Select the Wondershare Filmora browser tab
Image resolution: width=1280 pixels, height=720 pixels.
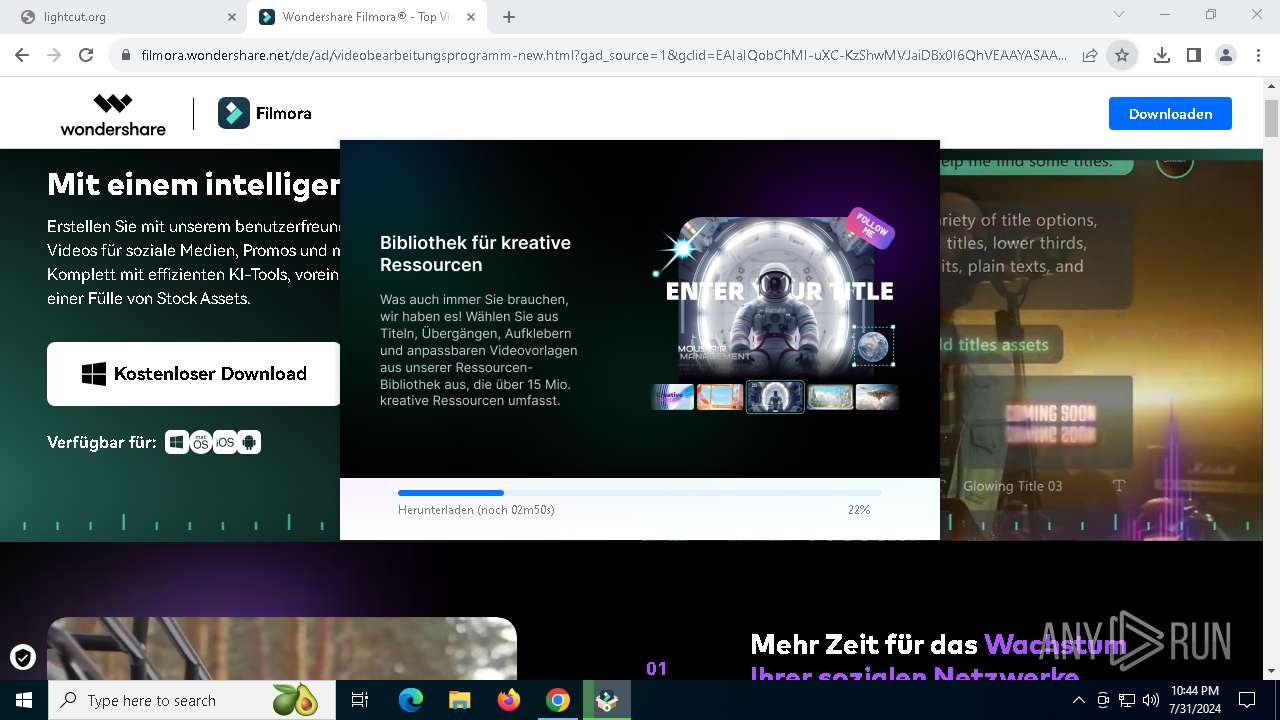coord(367,17)
